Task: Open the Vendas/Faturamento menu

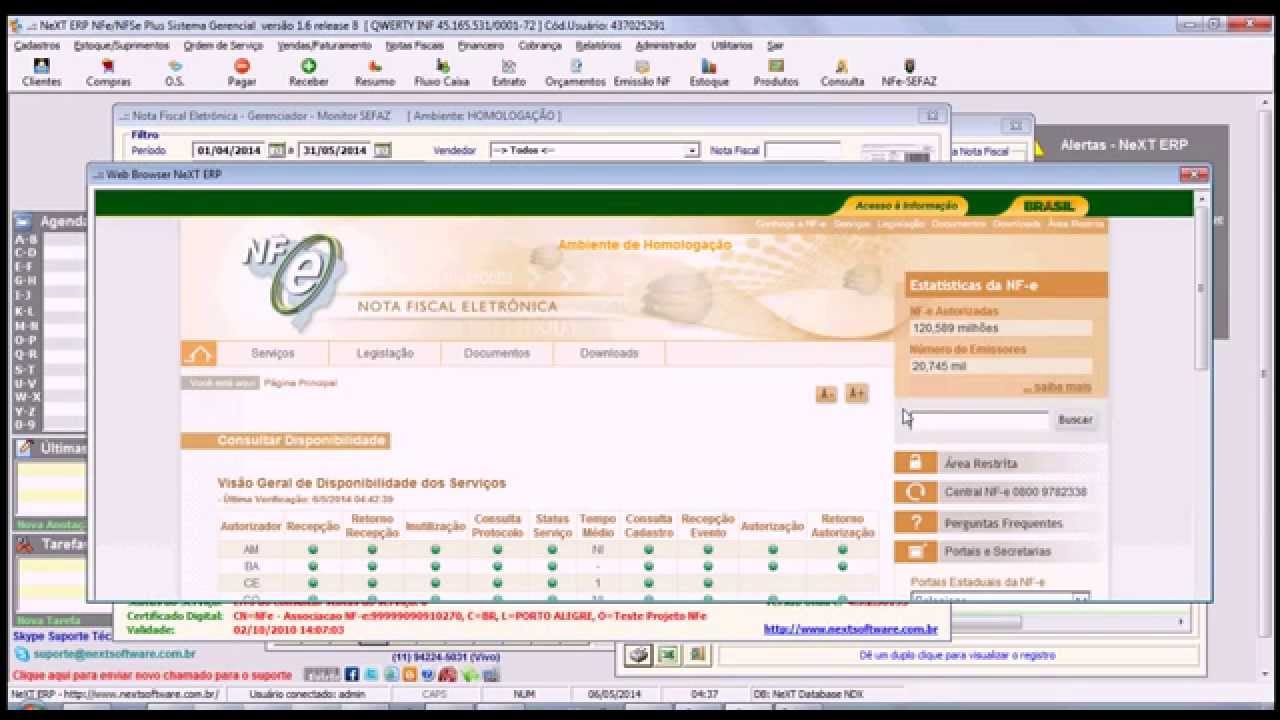Action: (324, 45)
